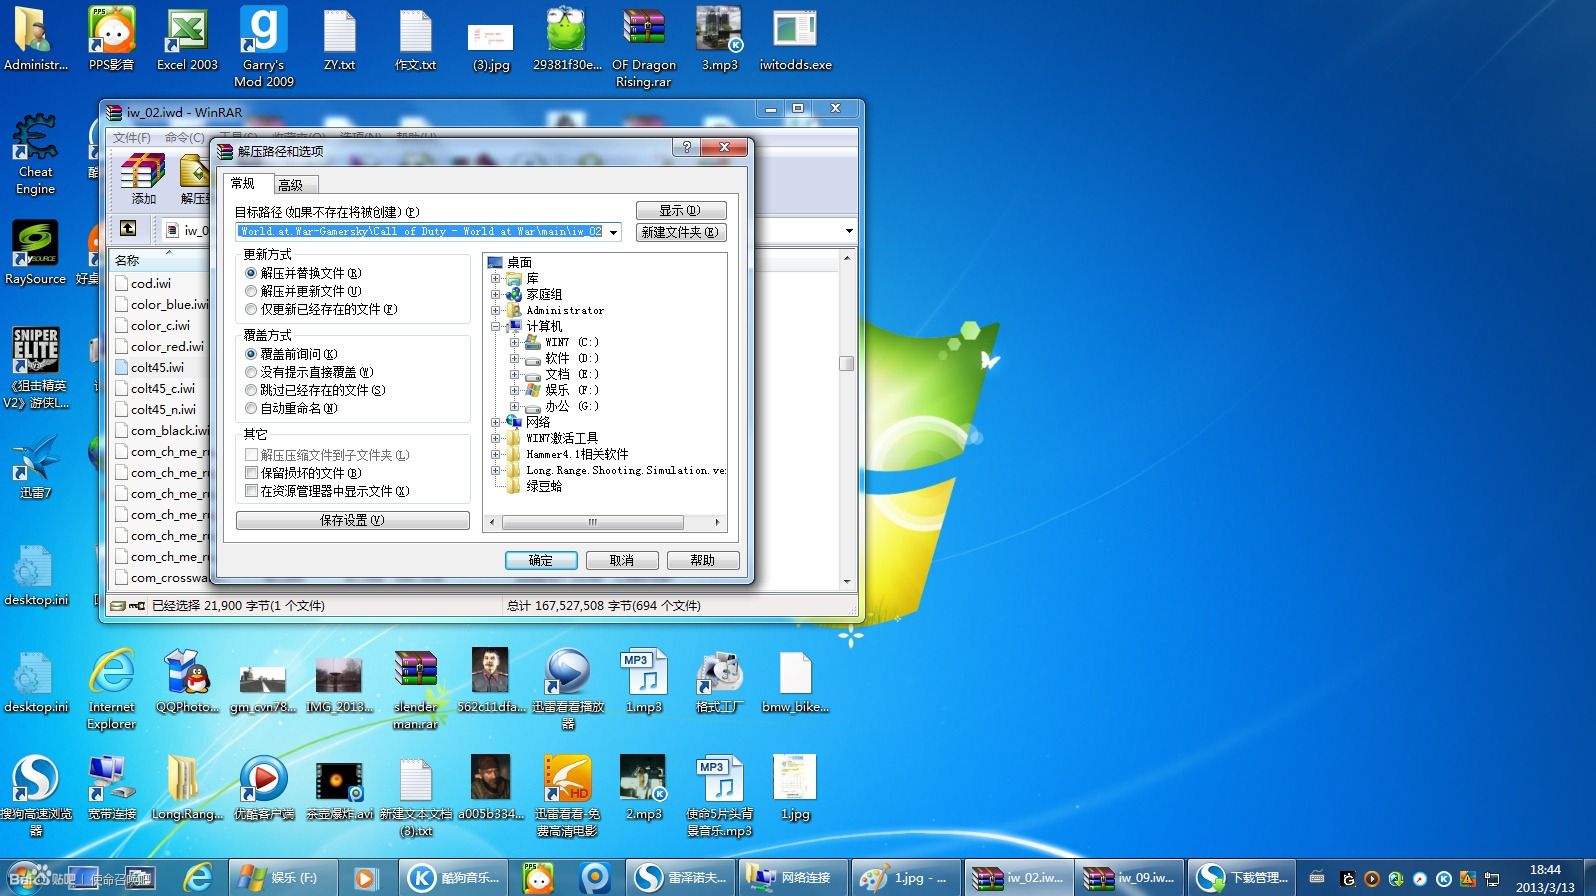Click the 保存设置 button
Viewport: 1596px width, 896px height.
click(x=352, y=520)
